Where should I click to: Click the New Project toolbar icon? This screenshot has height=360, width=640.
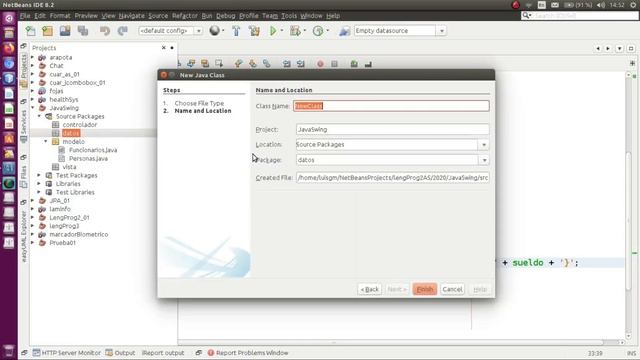click(x=47, y=31)
